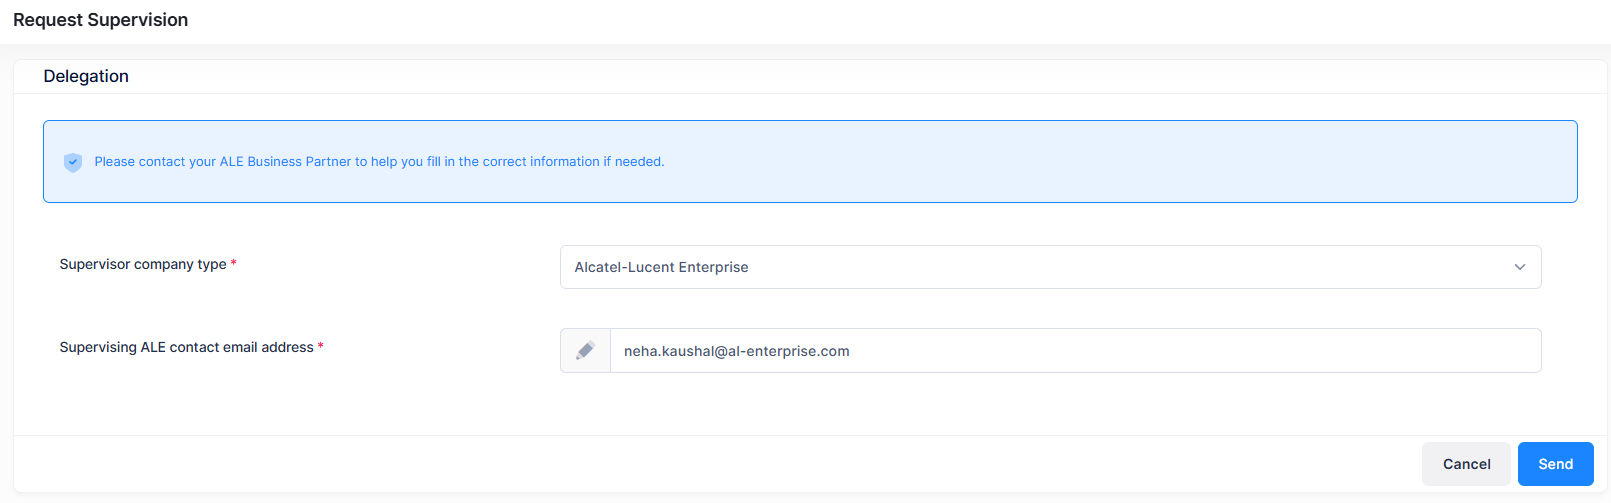Image resolution: width=1611 pixels, height=503 pixels.
Task: Click the "Supervisor company type" label
Action: (x=143, y=264)
